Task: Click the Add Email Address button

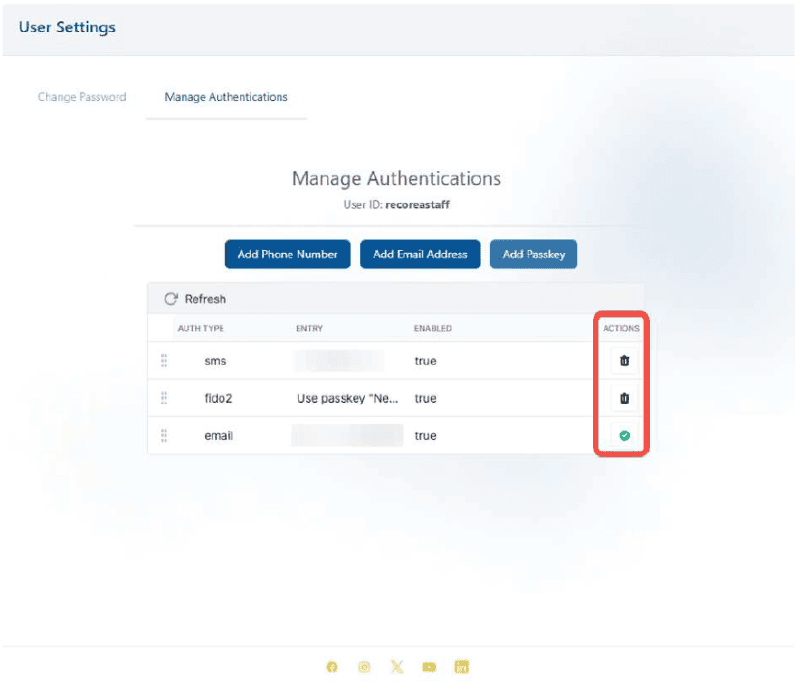Action: point(420,254)
